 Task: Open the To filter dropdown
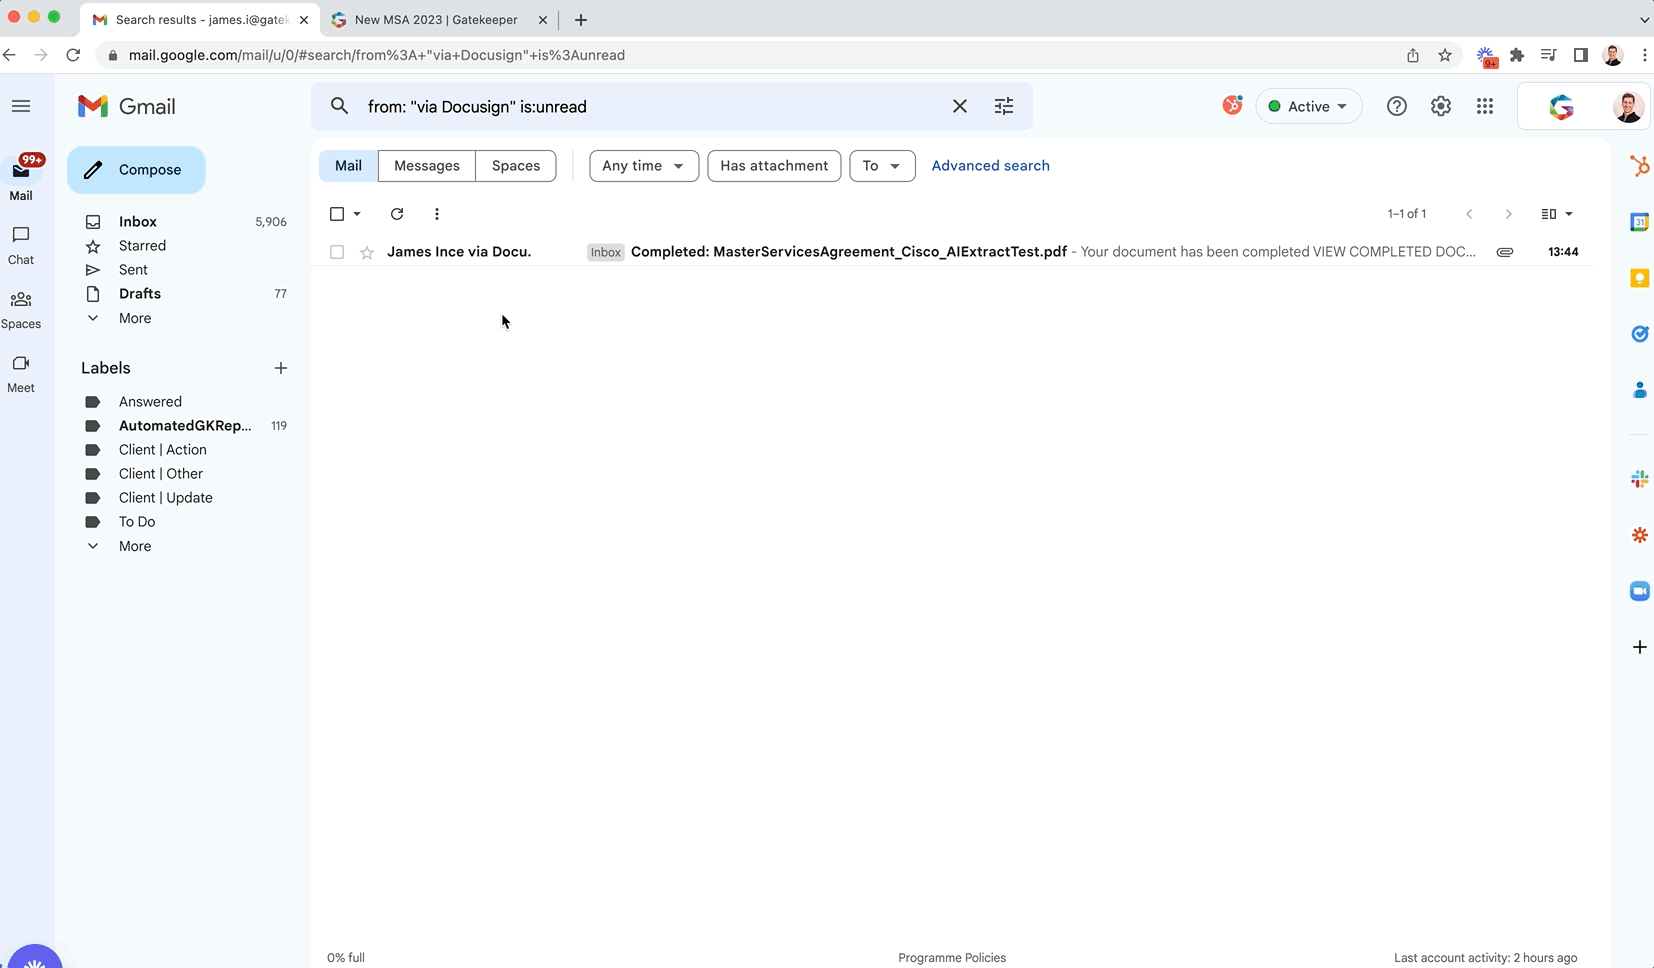(882, 166)
